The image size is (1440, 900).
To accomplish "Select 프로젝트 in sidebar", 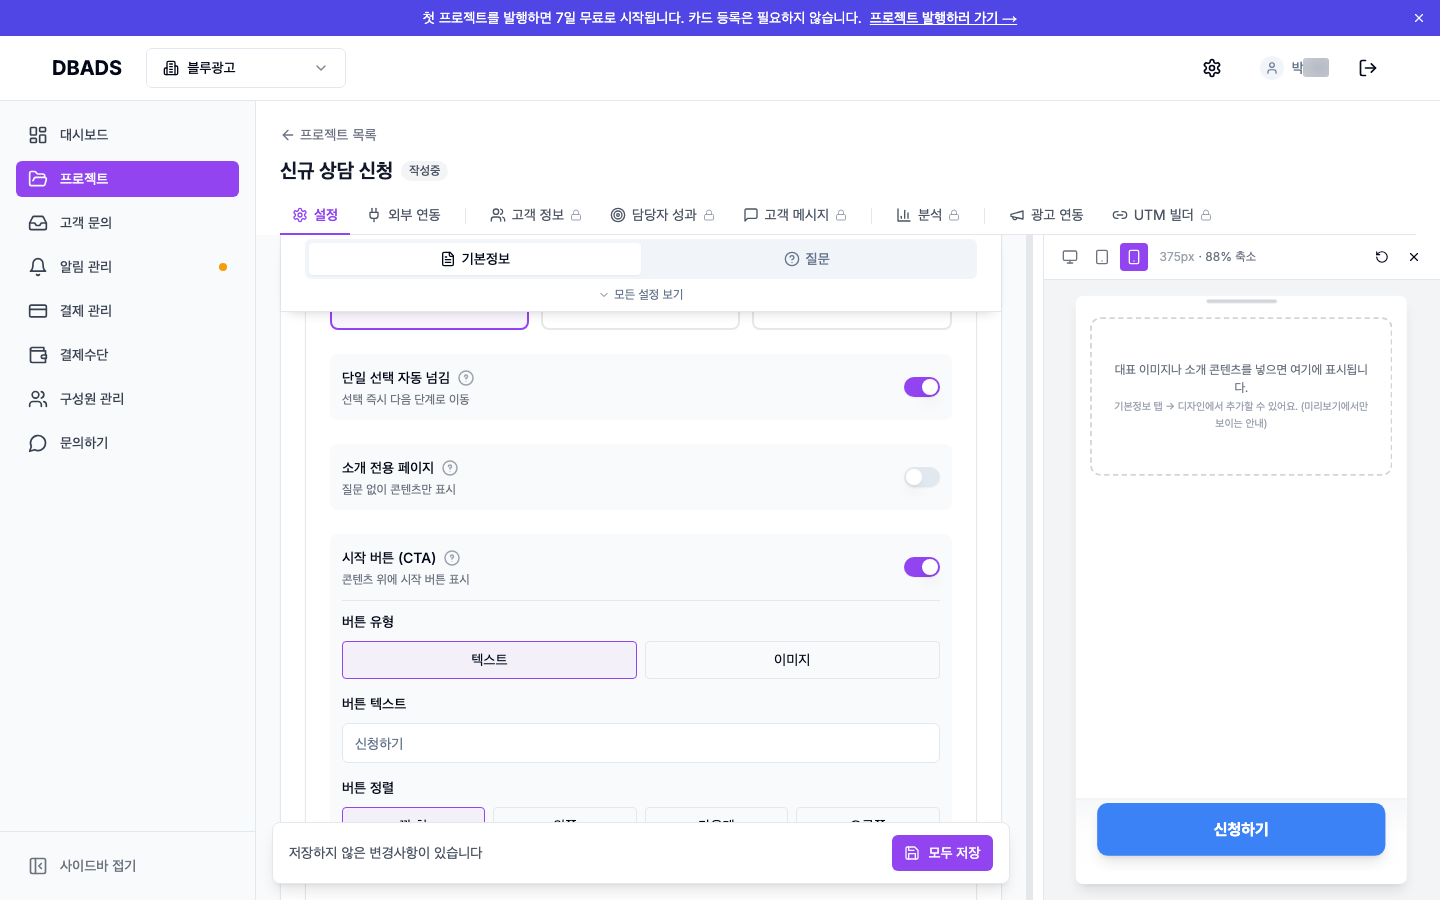I will point(127,179).
